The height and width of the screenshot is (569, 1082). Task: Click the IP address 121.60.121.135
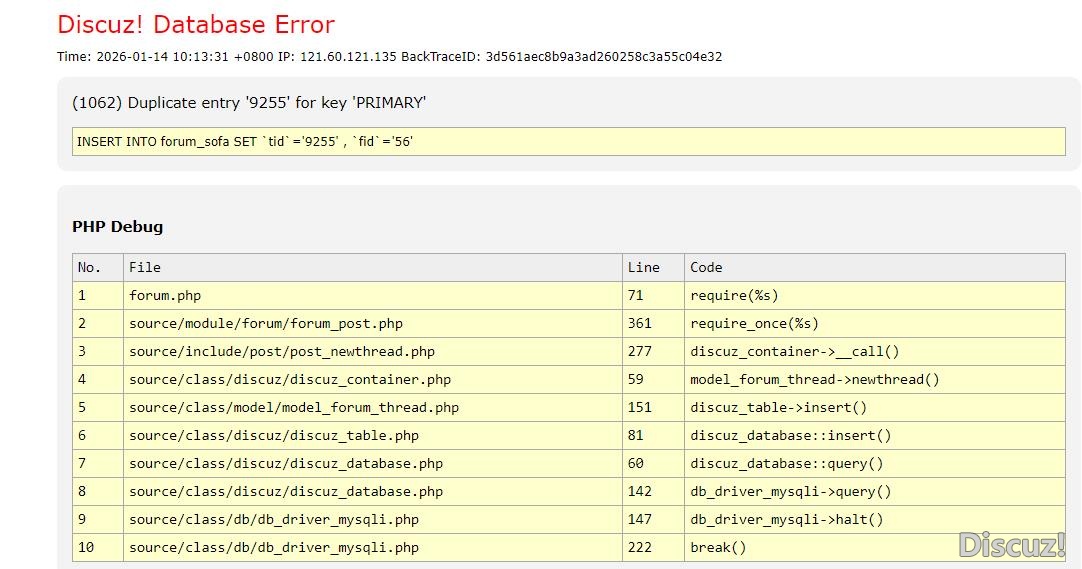(342, 57)
